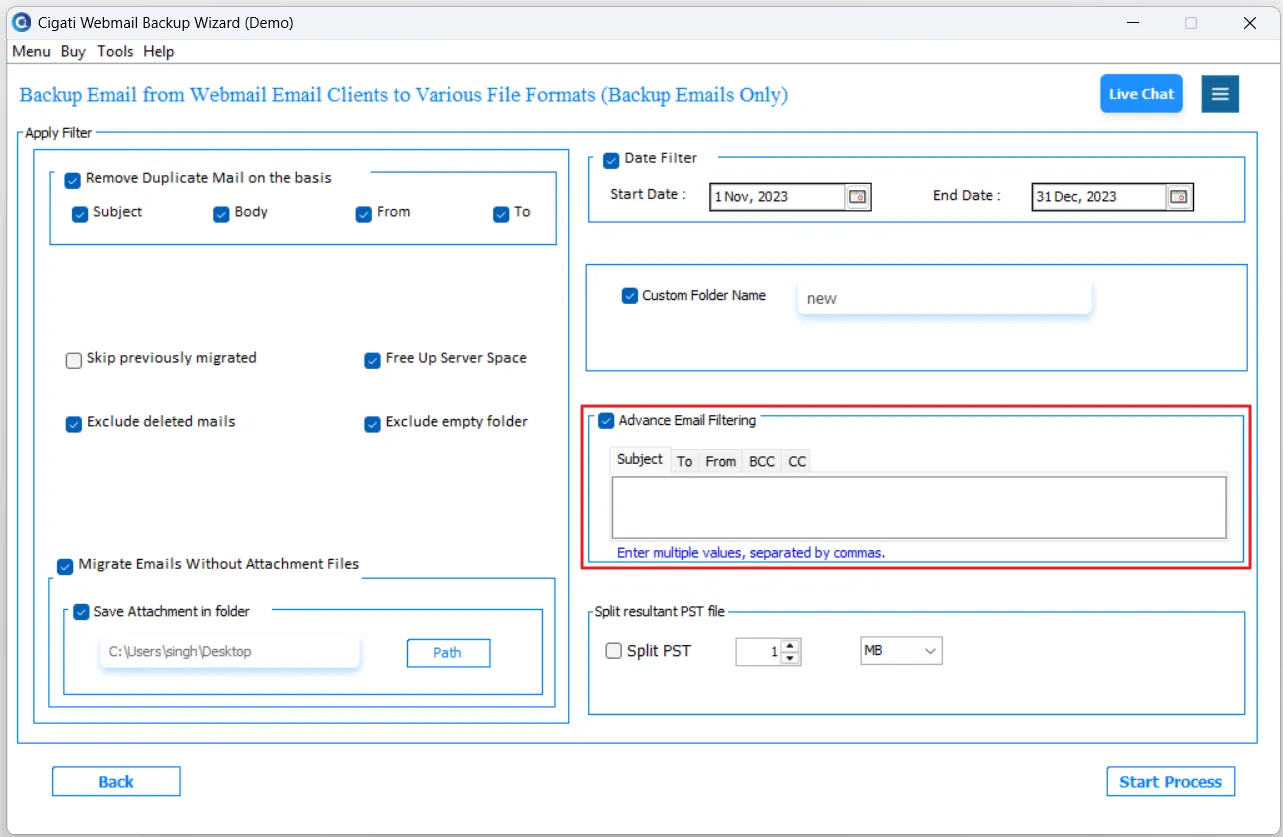1283x837 pixels.
Task: Enable the Split PST checkbox
Action: 614,651
